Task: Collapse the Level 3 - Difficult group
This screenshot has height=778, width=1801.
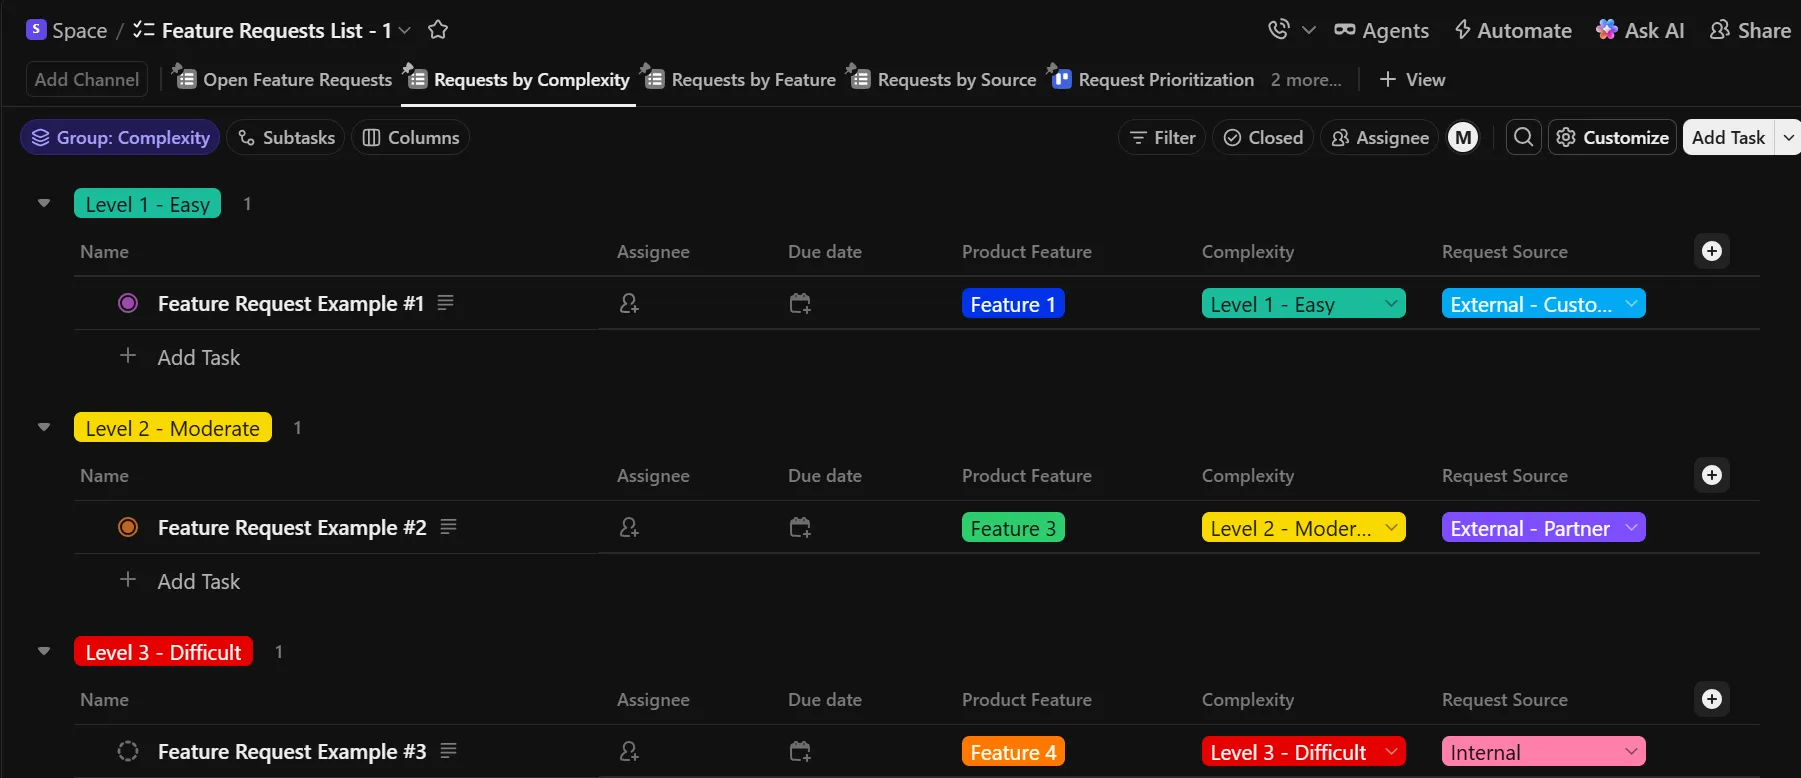Action: [44, 651]
